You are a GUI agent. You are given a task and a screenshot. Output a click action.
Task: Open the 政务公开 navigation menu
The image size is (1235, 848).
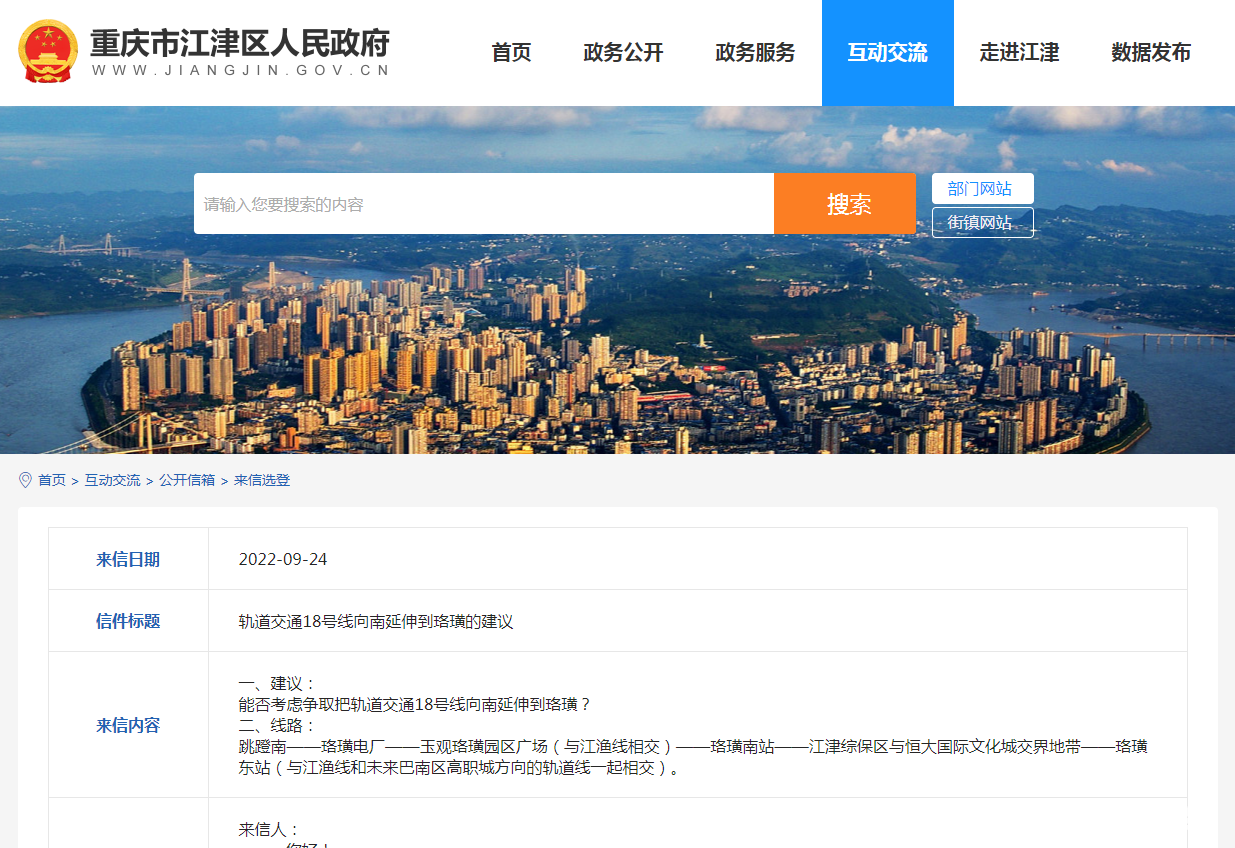pyautogui.click(x=623, y=53)
